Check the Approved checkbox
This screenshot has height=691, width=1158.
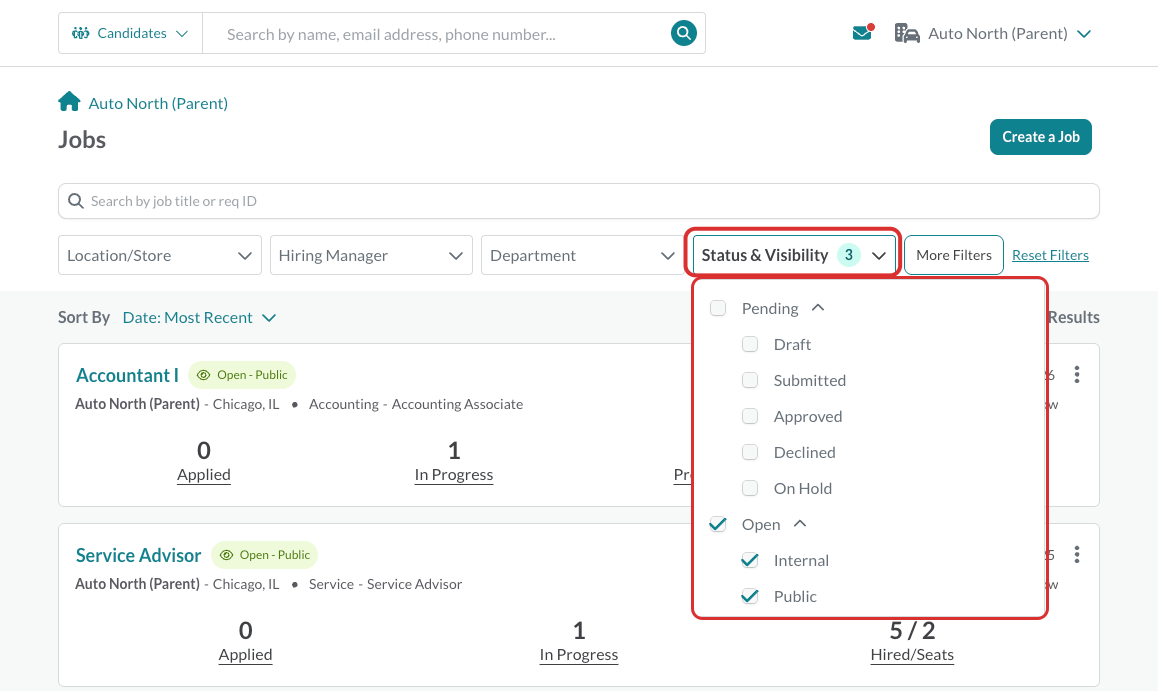(750, 416)
